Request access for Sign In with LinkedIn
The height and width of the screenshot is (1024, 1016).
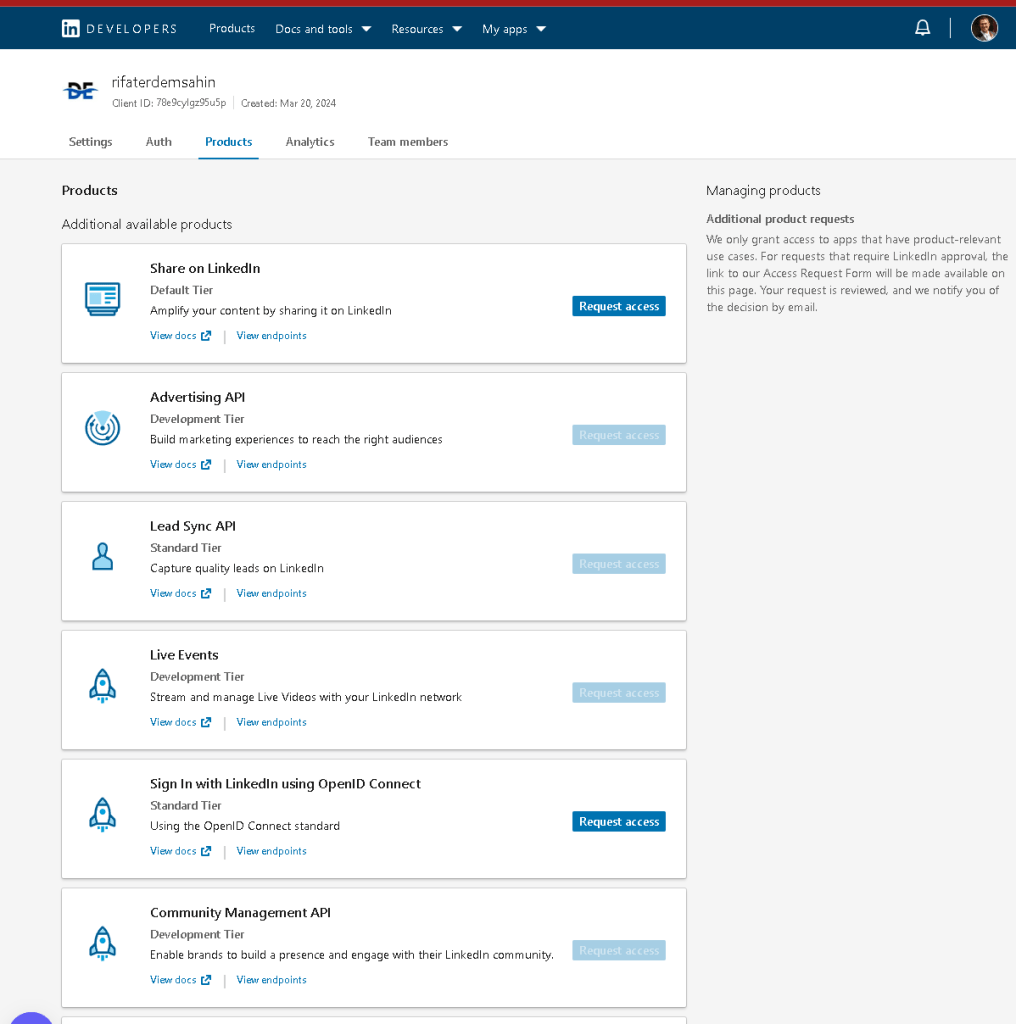point(619,822)
